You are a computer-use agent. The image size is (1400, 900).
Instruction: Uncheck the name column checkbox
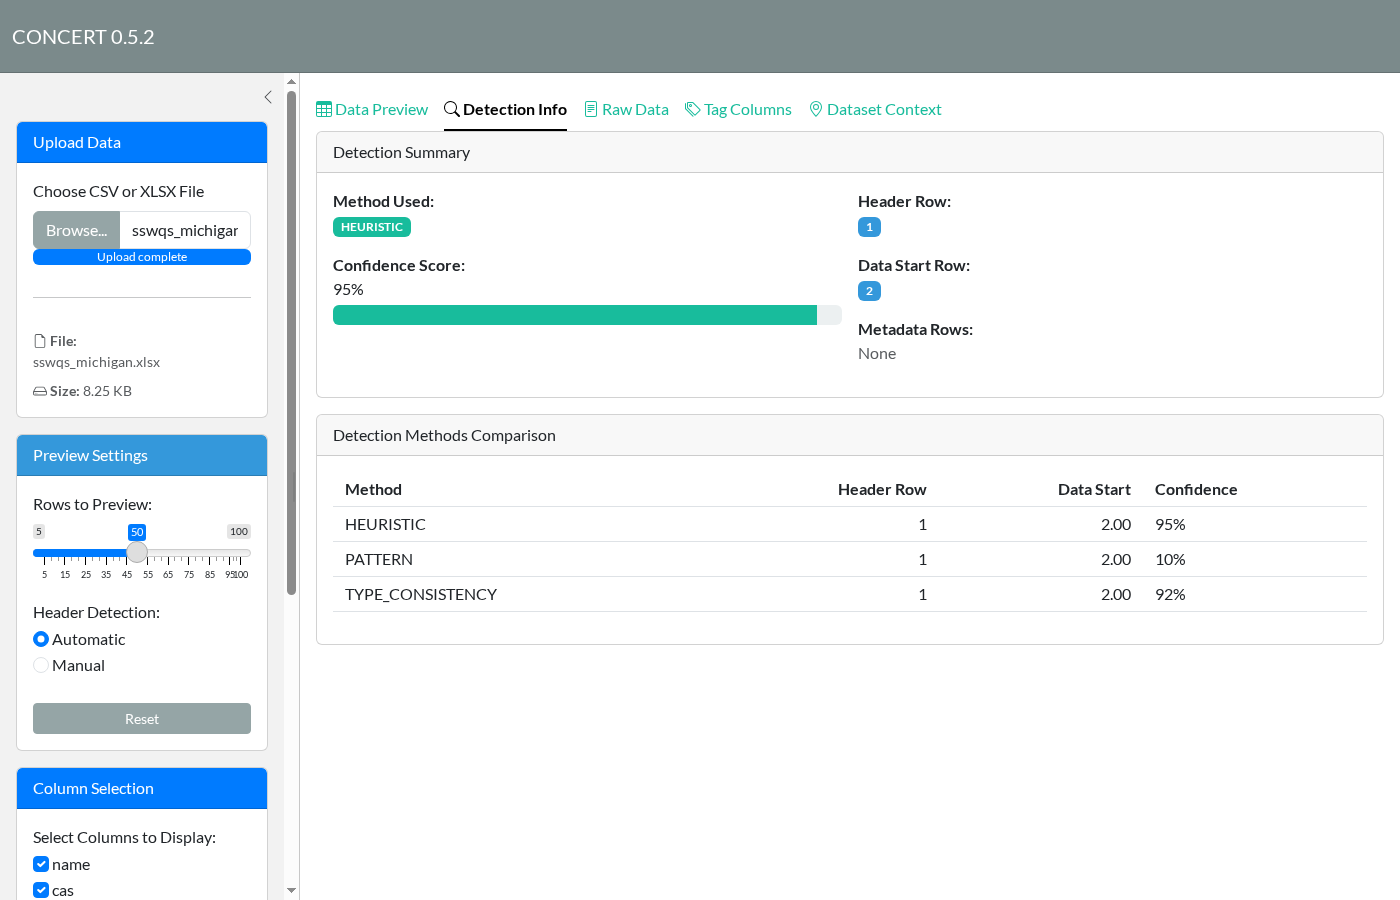coord(41,864)
